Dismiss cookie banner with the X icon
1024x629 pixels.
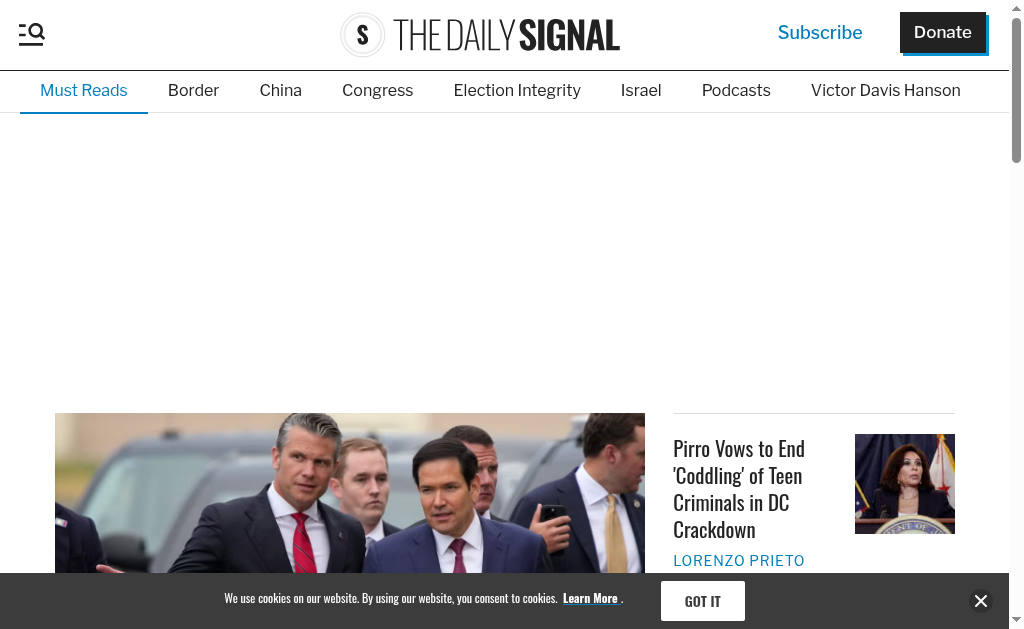980,601
